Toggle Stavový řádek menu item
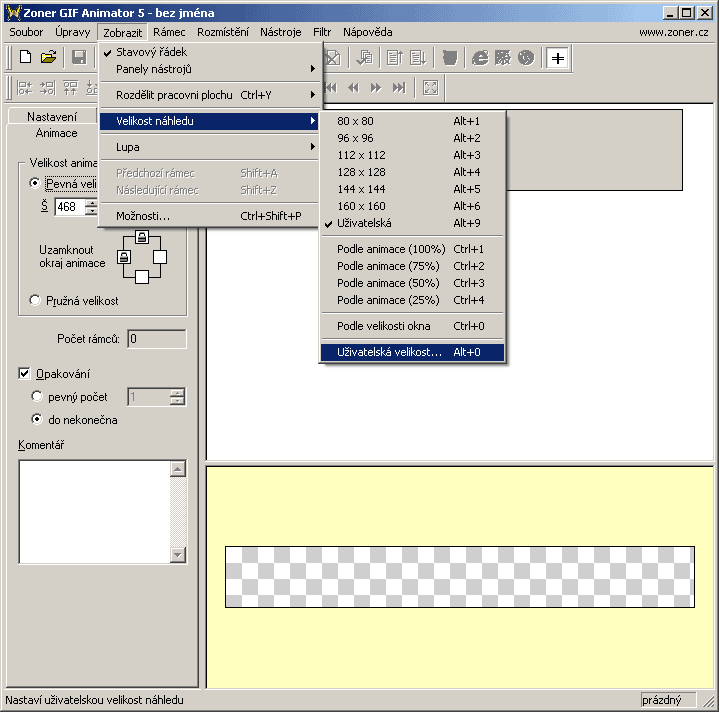 (x=209, y=52)
